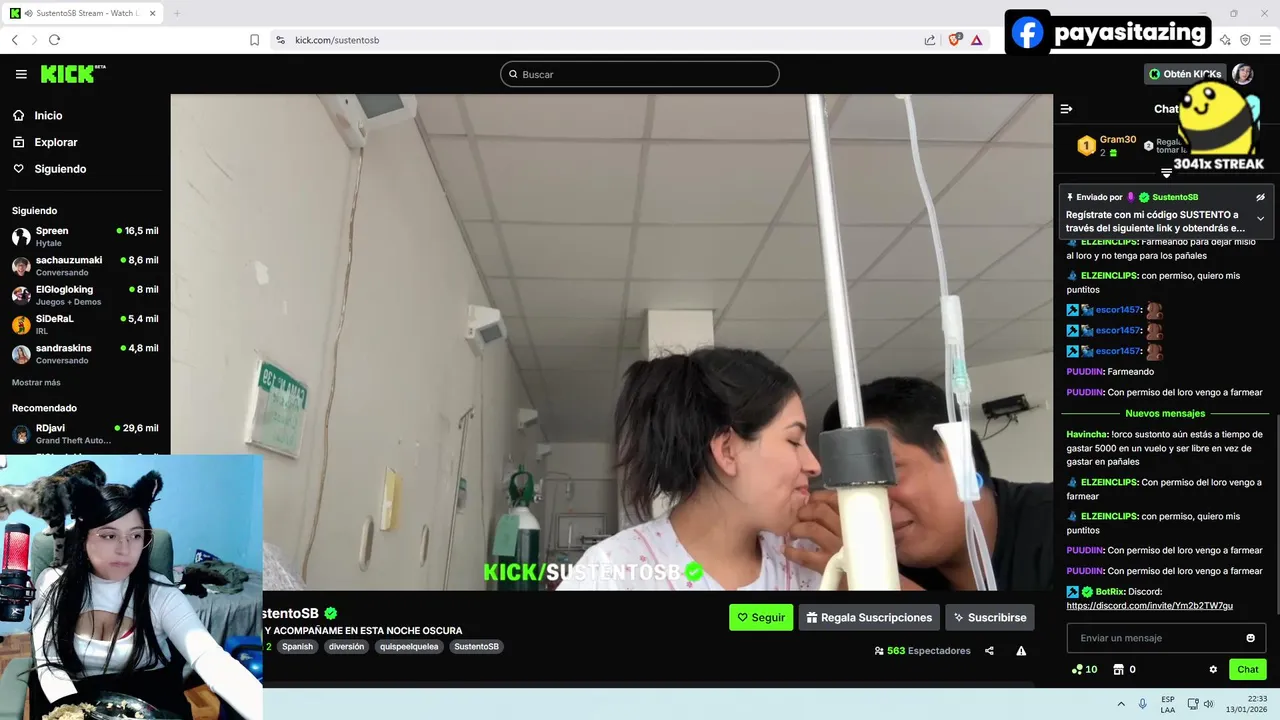Open SiDeRaL's channel

(85, 324)
